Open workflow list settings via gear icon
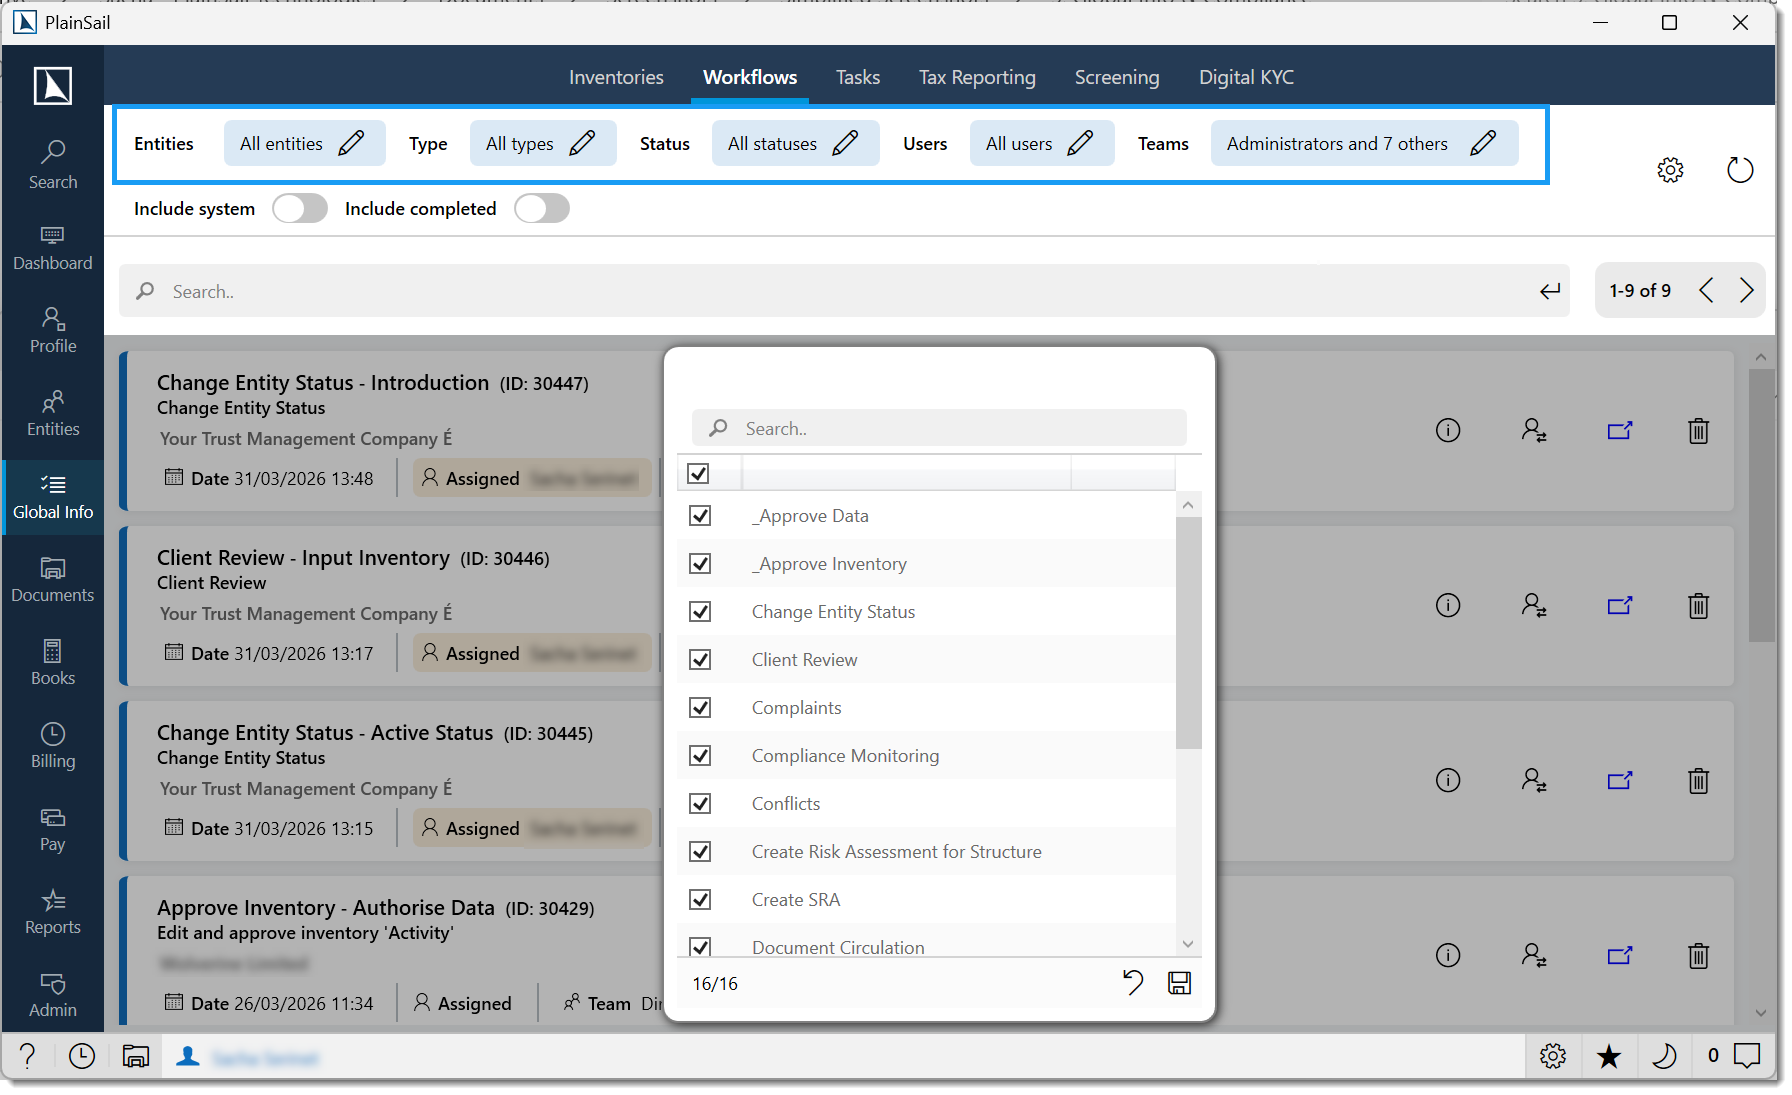This screenshot has height=1095, width=1792. click(1670, 170)
